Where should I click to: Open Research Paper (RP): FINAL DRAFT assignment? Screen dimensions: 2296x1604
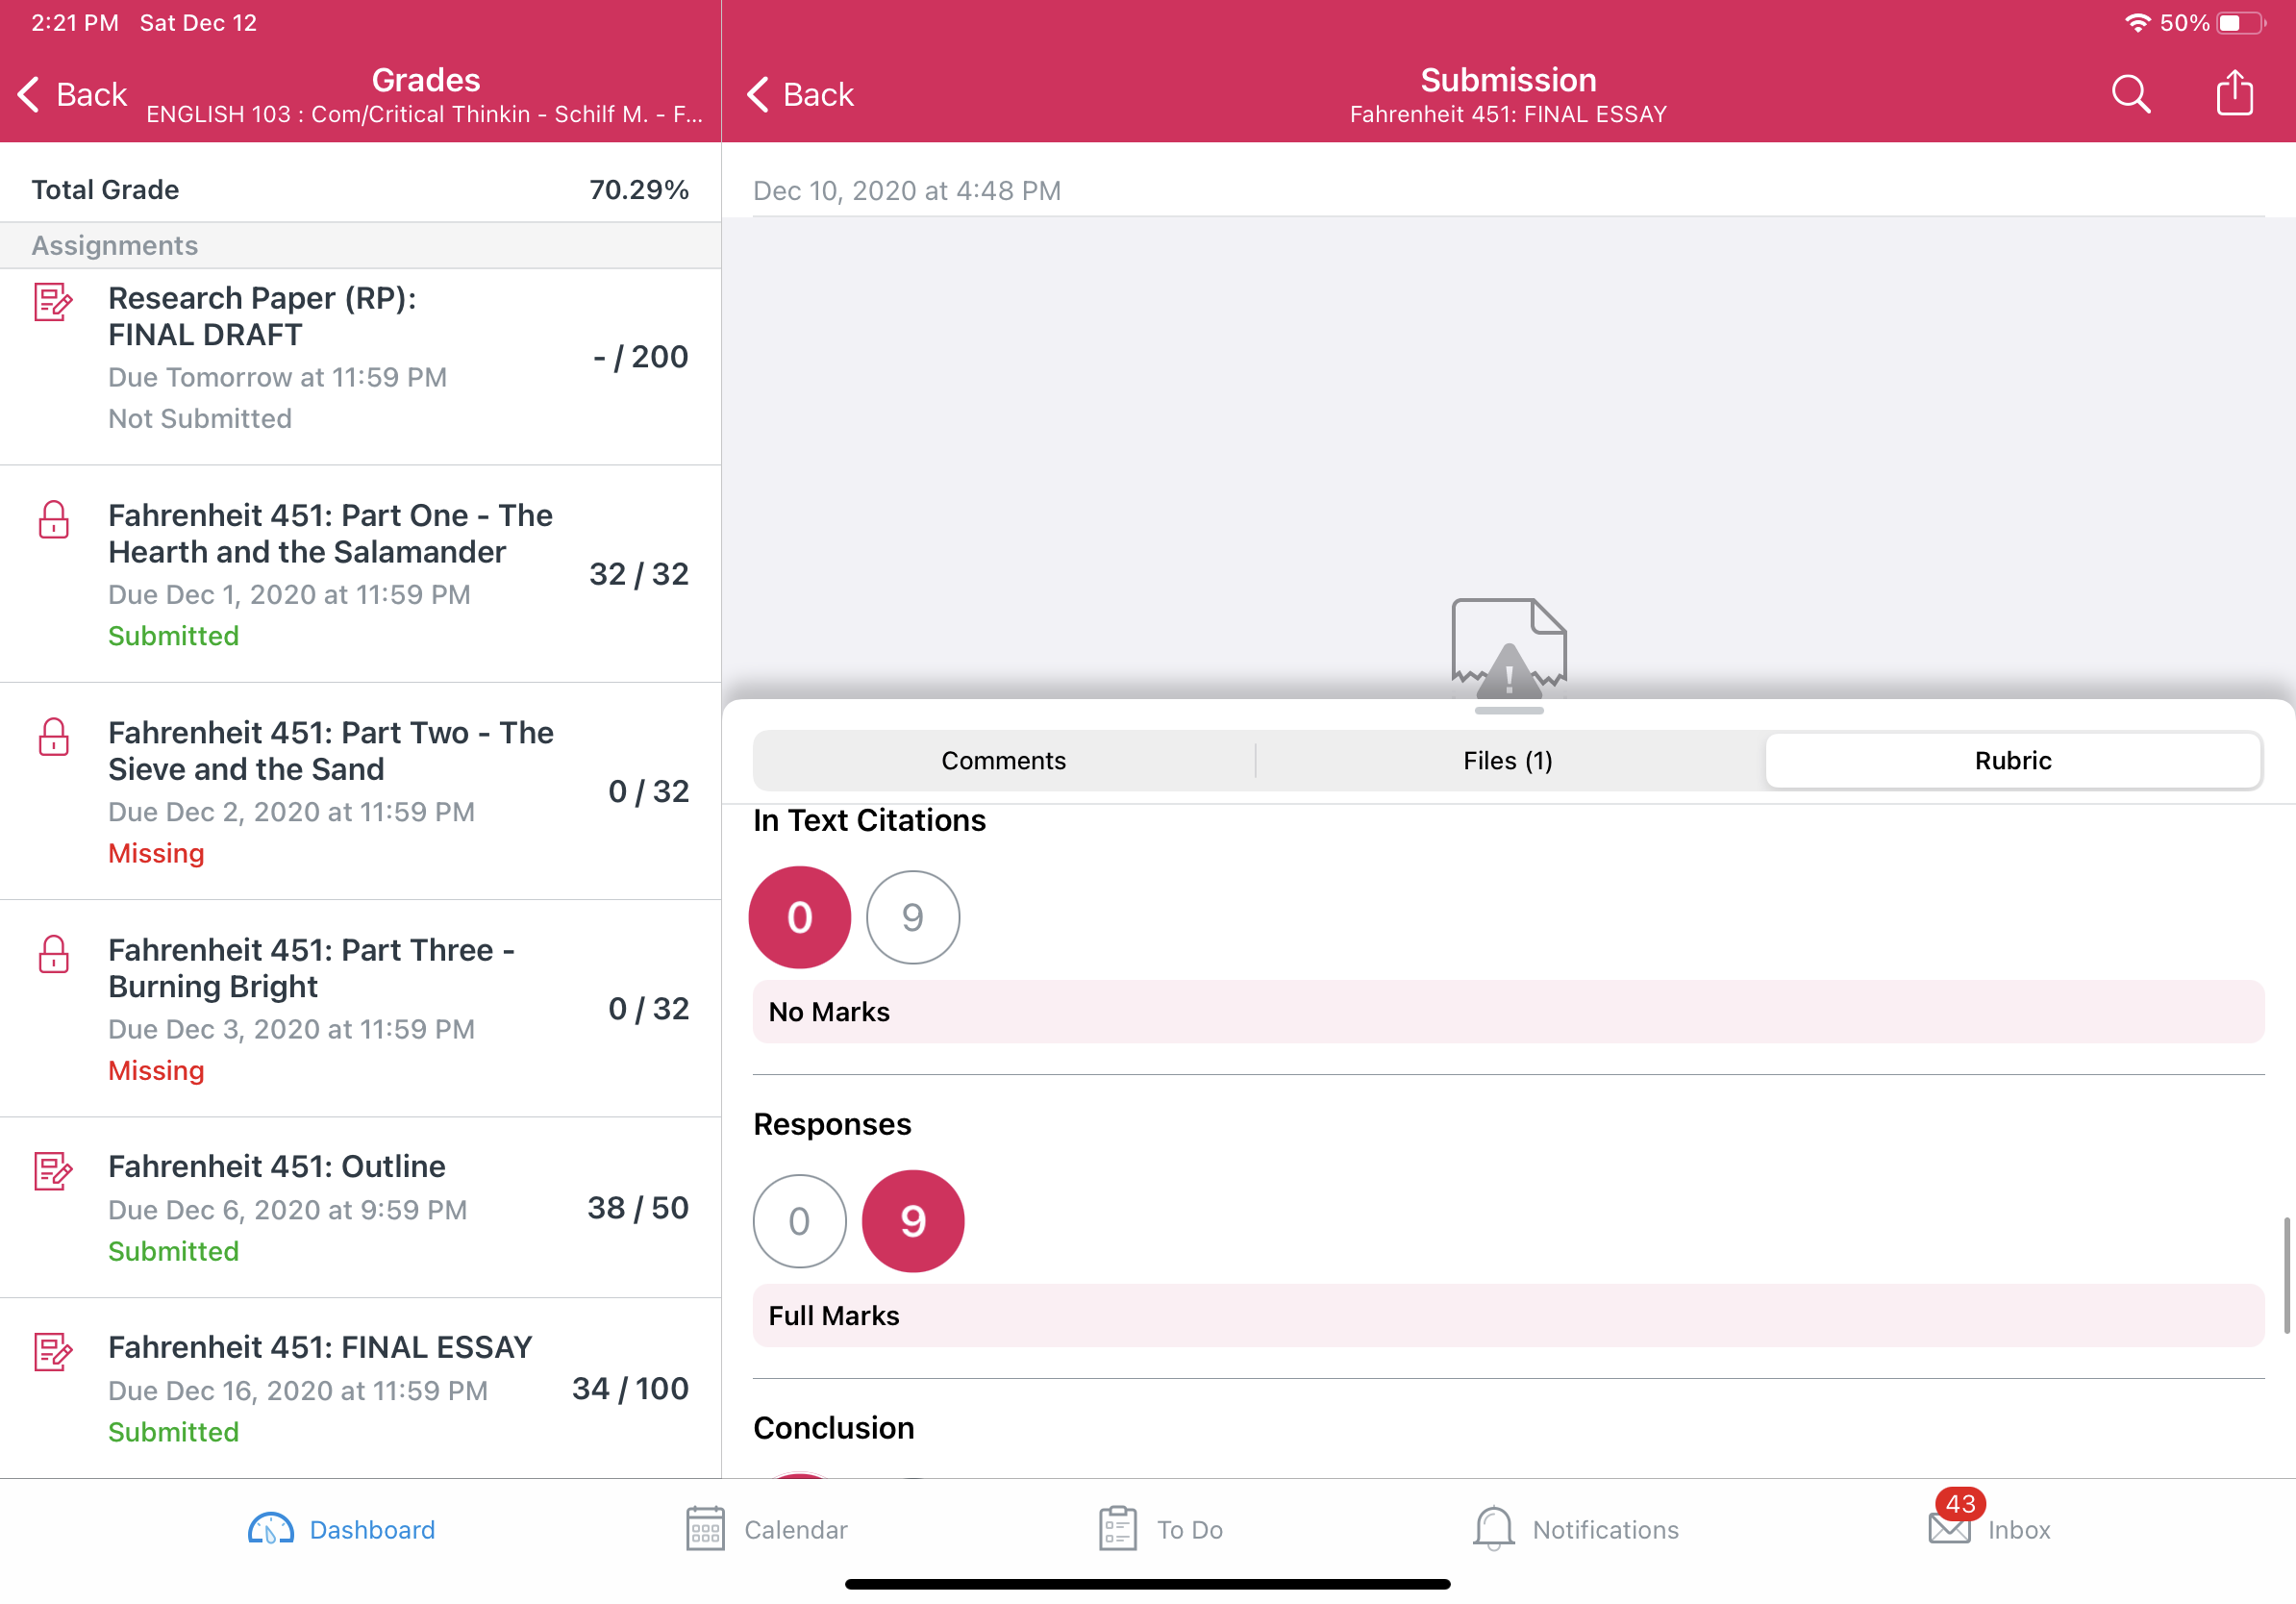tap(262, 316)
